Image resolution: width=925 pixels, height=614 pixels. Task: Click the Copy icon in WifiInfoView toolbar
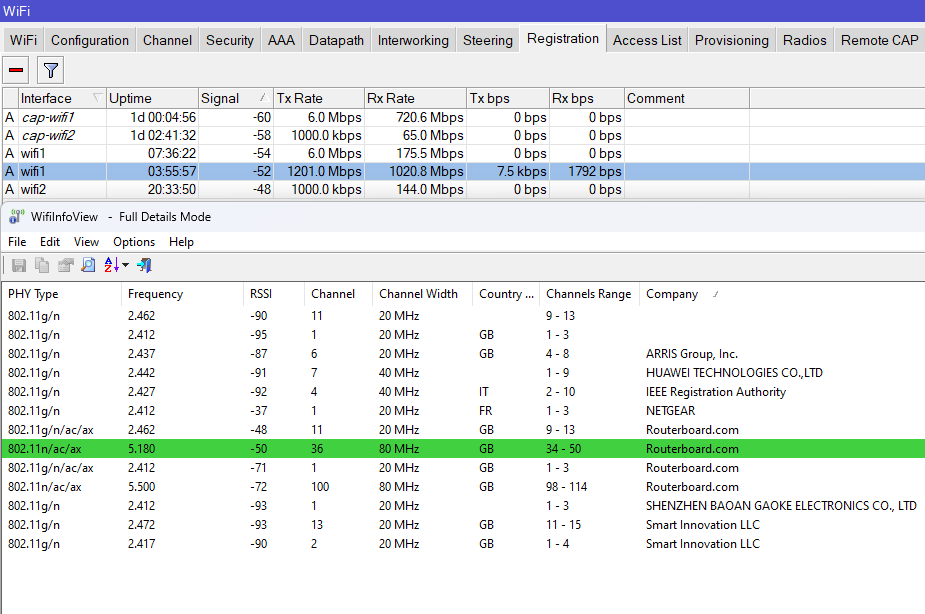pos(42,265)
